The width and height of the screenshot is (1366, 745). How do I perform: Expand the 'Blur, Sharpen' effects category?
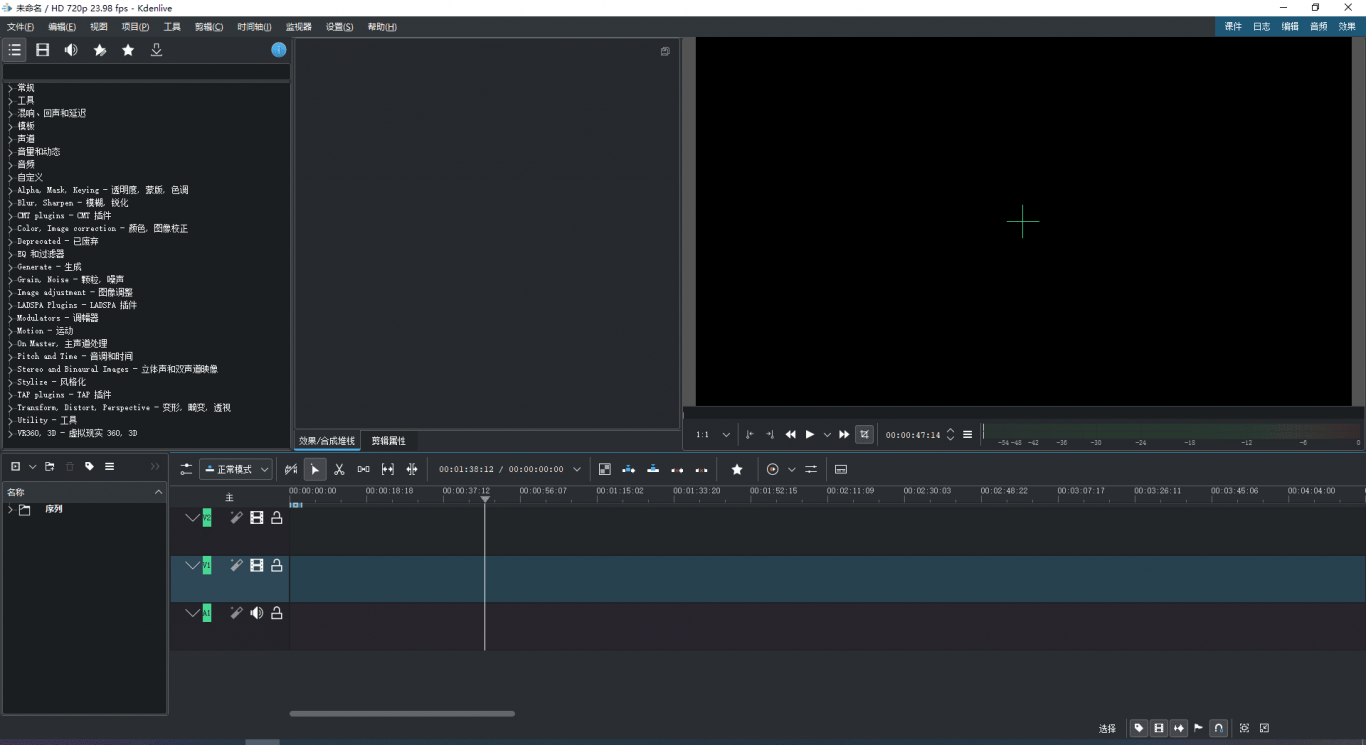(x=10, y=203)
